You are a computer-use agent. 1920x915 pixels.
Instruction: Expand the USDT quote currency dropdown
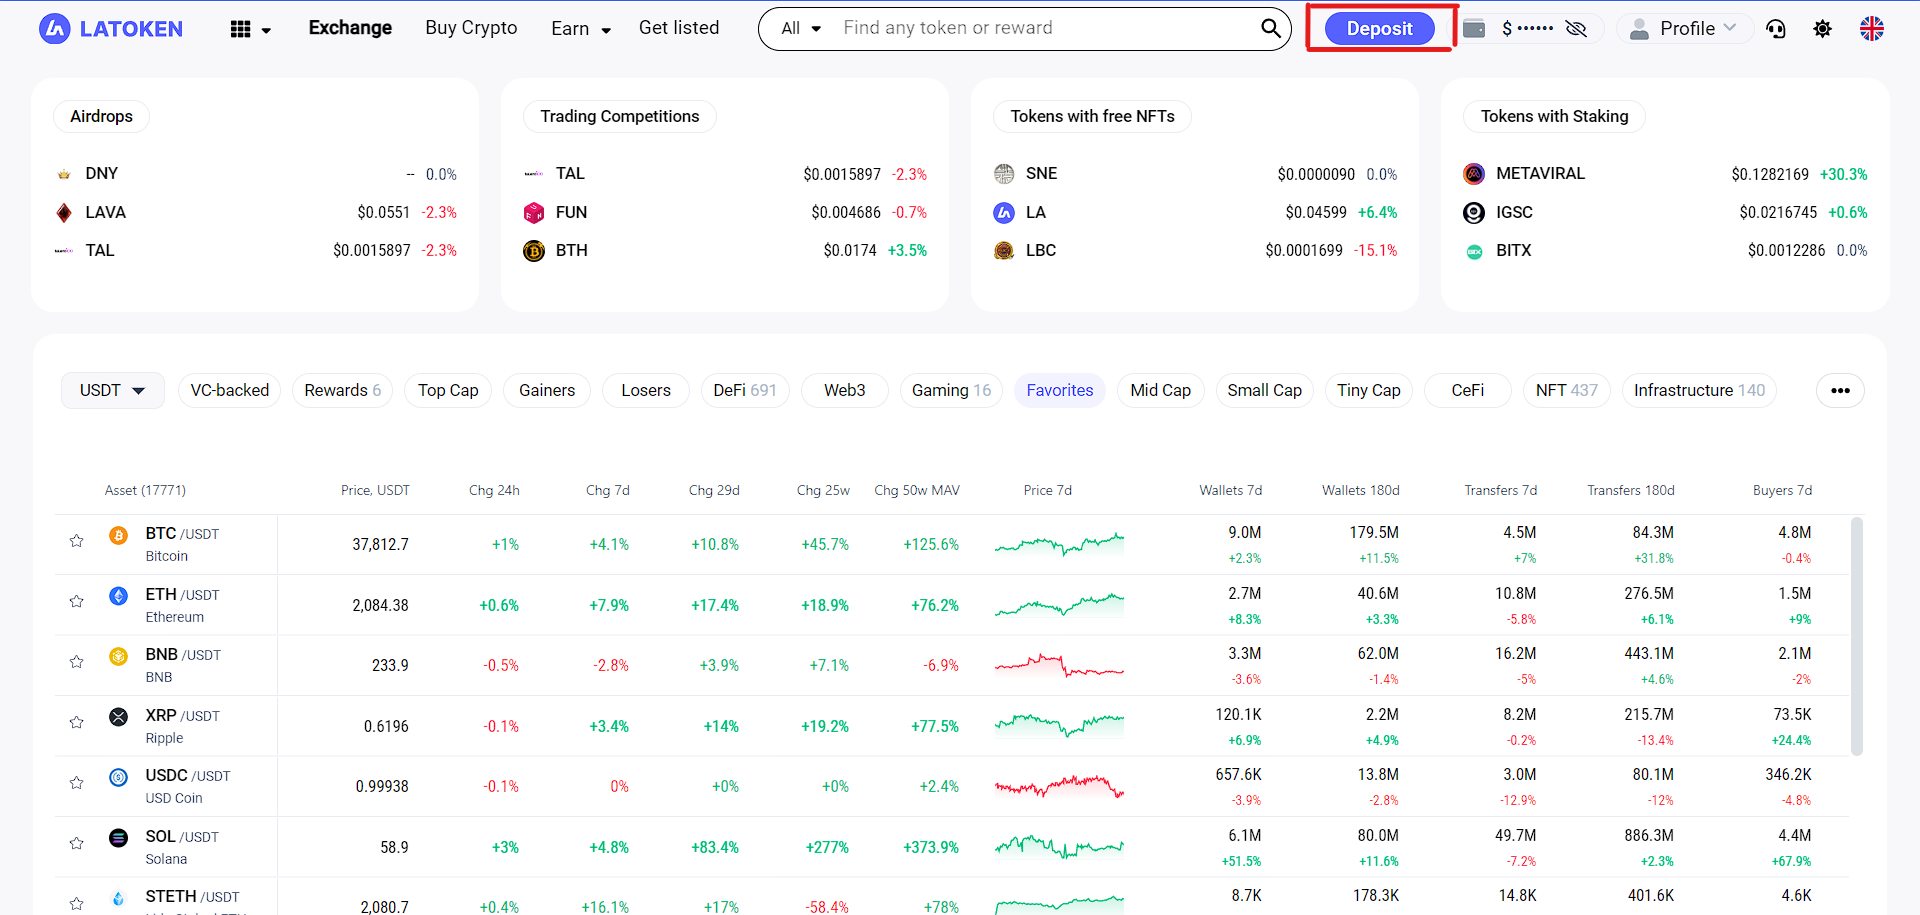(x=112, y=390)
